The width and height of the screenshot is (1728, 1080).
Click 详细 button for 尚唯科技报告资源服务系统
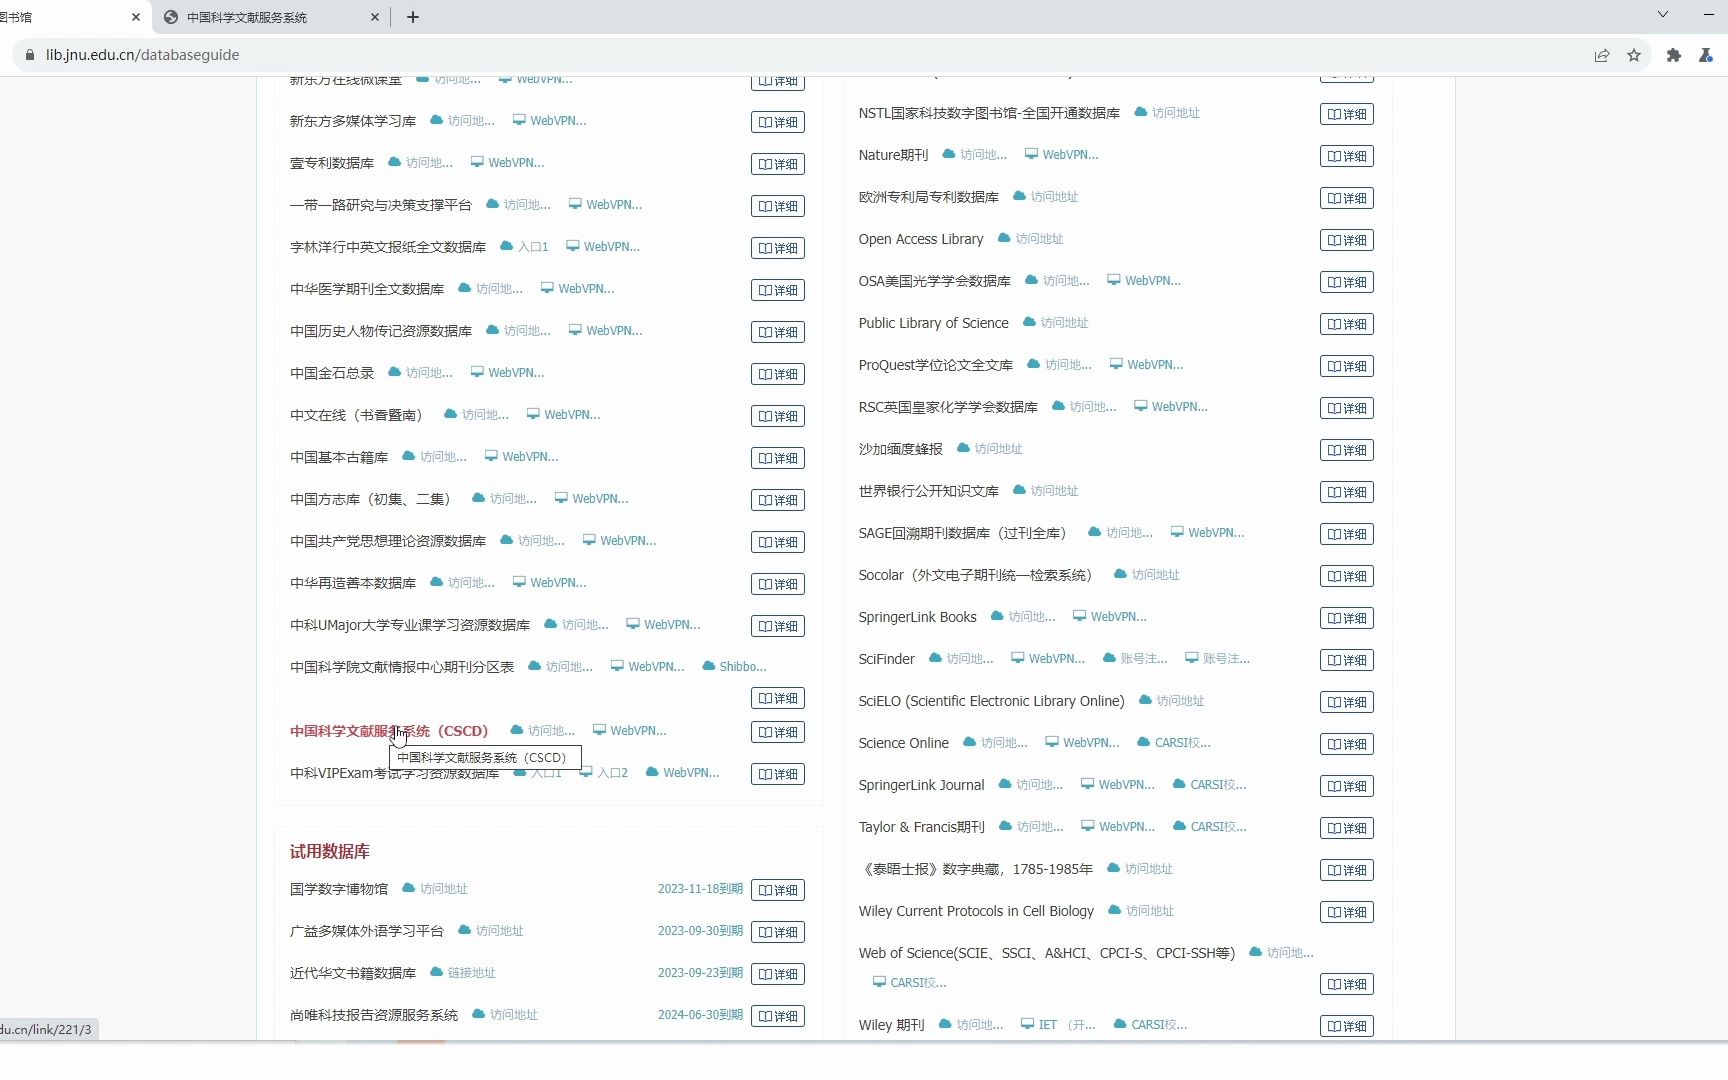(x=778, y=1016)
